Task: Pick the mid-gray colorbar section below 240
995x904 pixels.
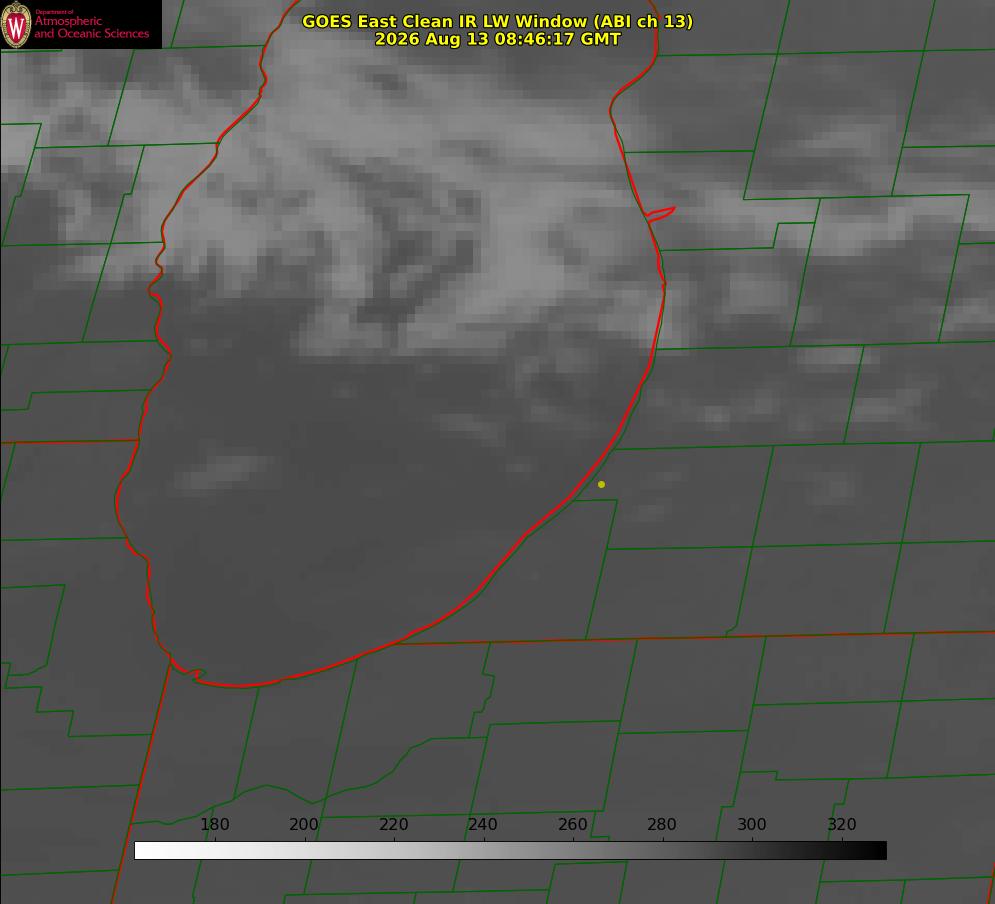Action: [x=485, y=851]
